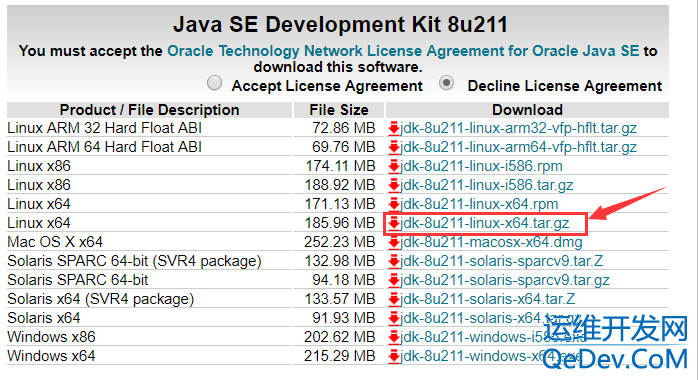Download jdk-8u211-solaris-x64.tar.Z
Screen dimensions: 698x380
[487, 299]
